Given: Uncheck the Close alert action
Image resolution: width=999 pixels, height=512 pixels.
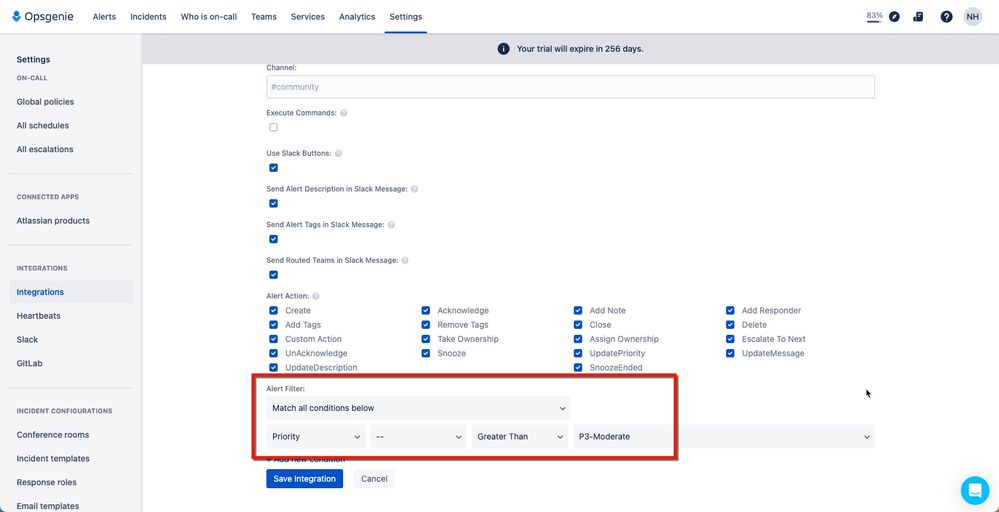Looking at the screenshot, I should click(578, 325).
